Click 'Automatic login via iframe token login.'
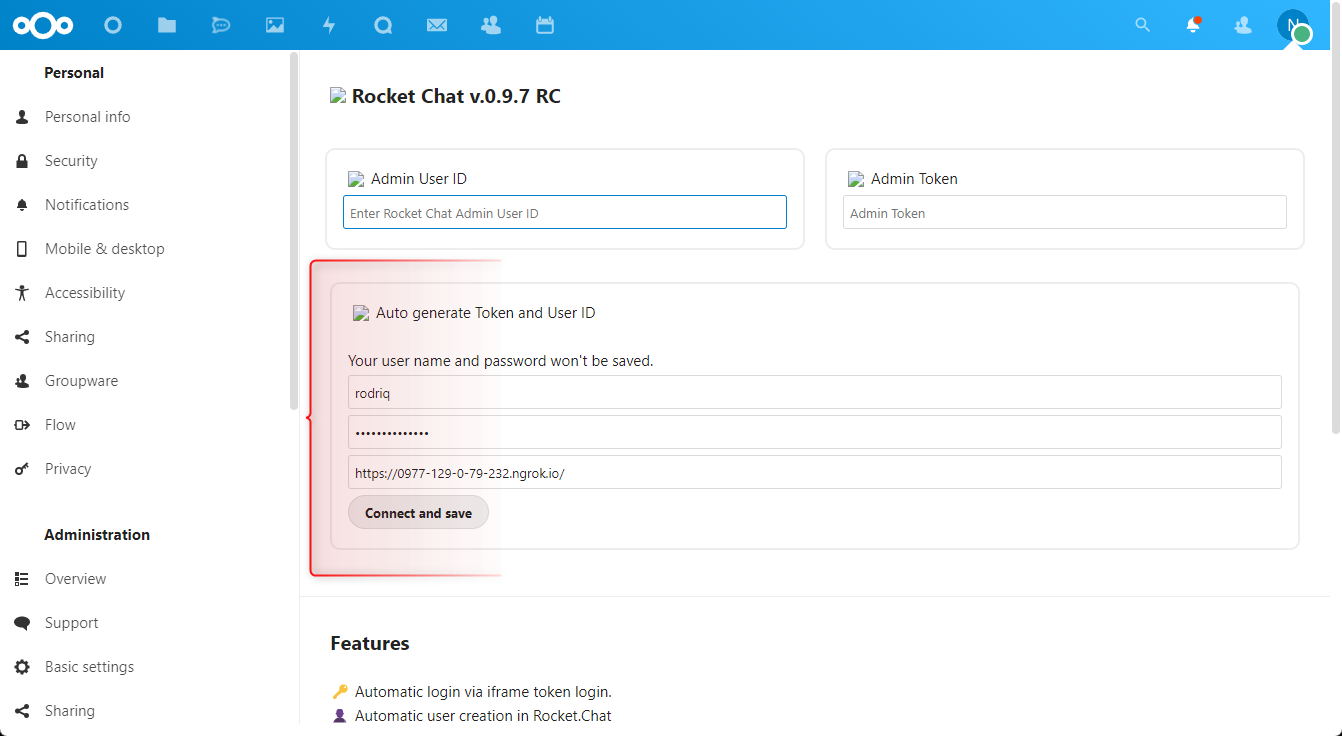 click(x=483, y=691)
